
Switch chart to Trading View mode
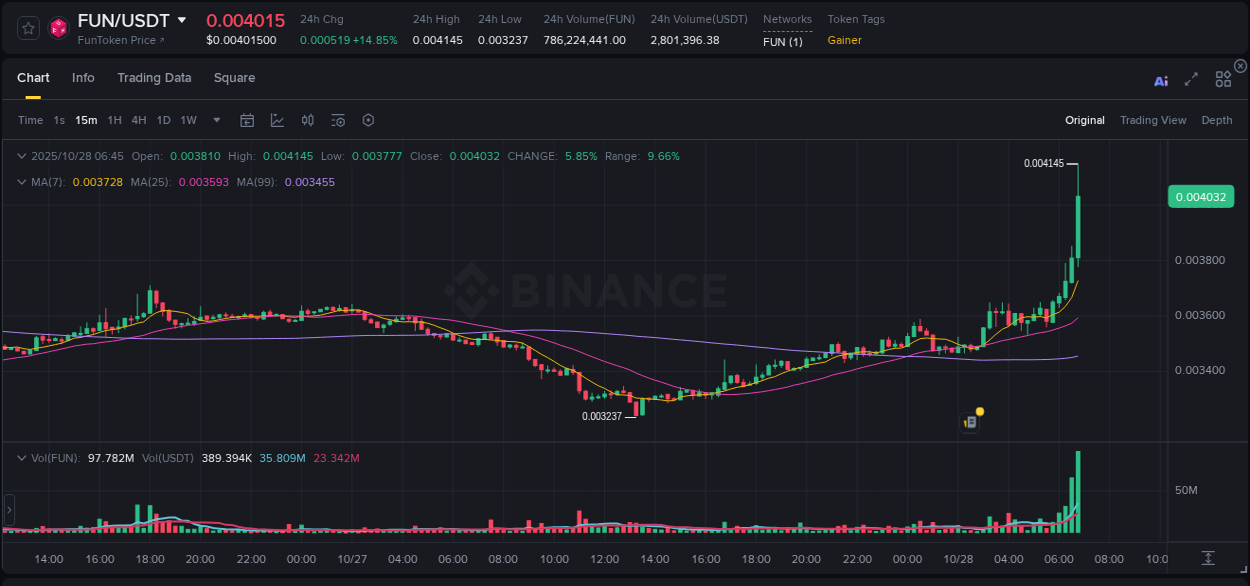click(x=1153, y=120)
